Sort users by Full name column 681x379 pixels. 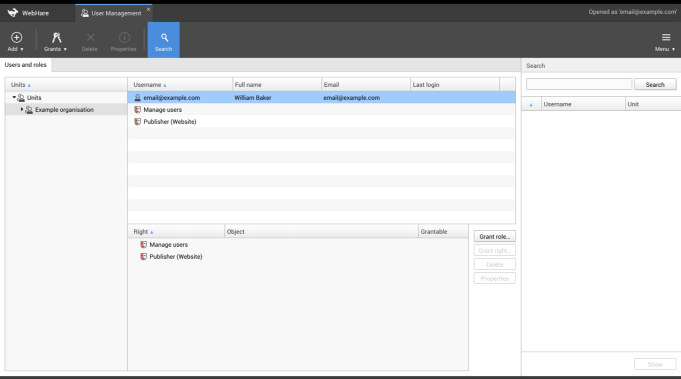coord(277,85)
